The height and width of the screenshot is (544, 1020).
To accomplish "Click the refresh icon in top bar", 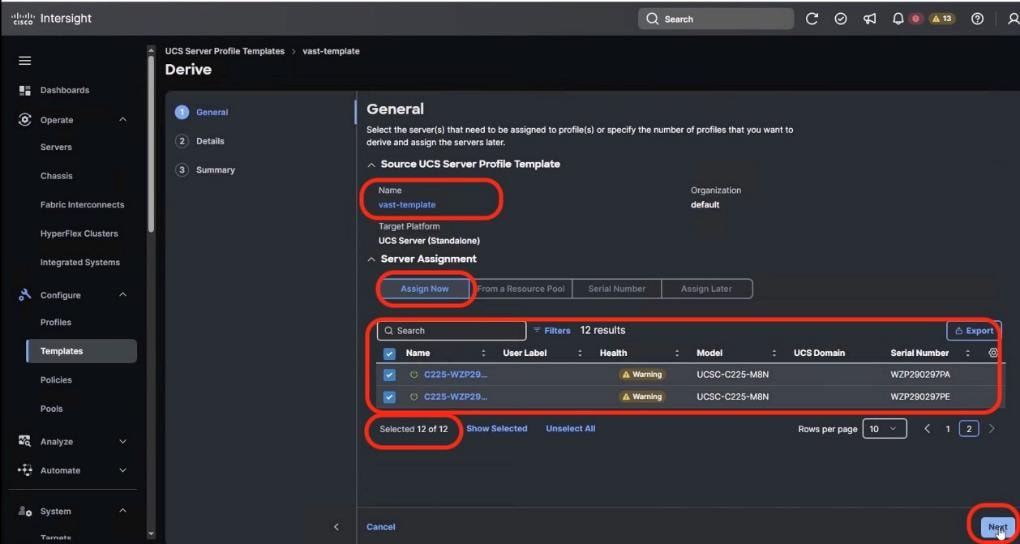I will [x=811, y=19].
